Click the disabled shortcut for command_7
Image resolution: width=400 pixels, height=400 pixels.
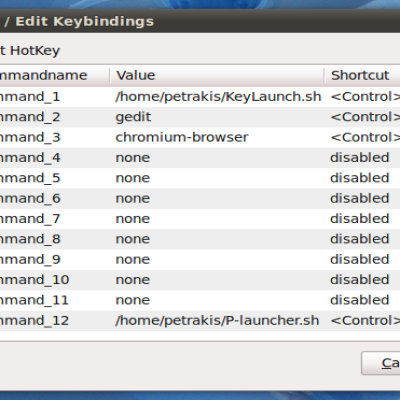pos(360,219)
